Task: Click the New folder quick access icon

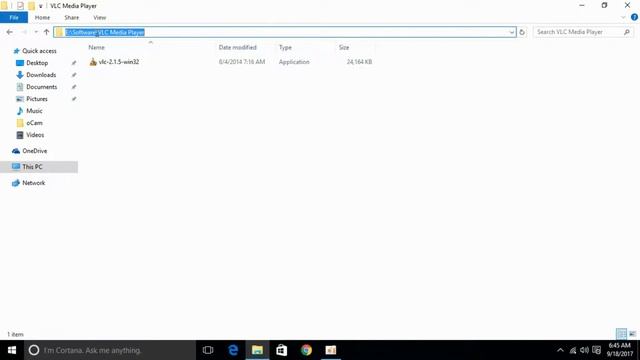Action: tap(31, 6)
